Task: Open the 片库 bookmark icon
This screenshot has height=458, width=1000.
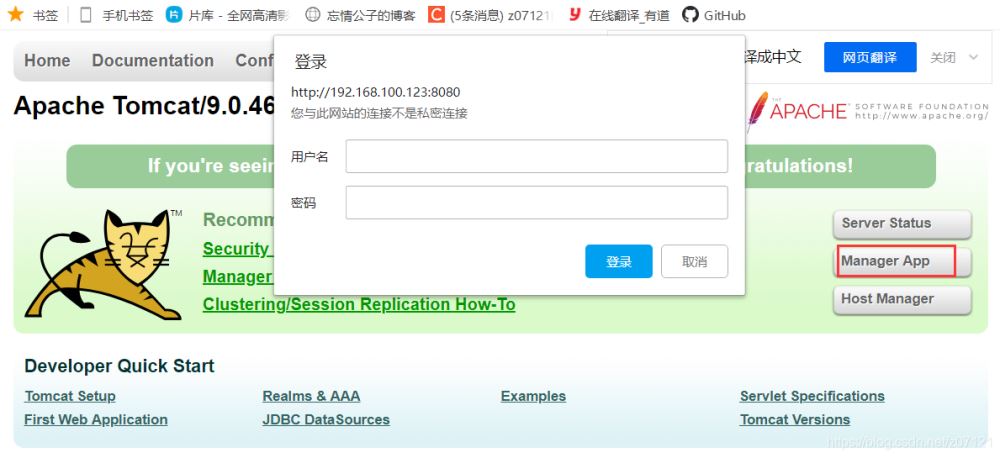Action: [x=173, y=15]
